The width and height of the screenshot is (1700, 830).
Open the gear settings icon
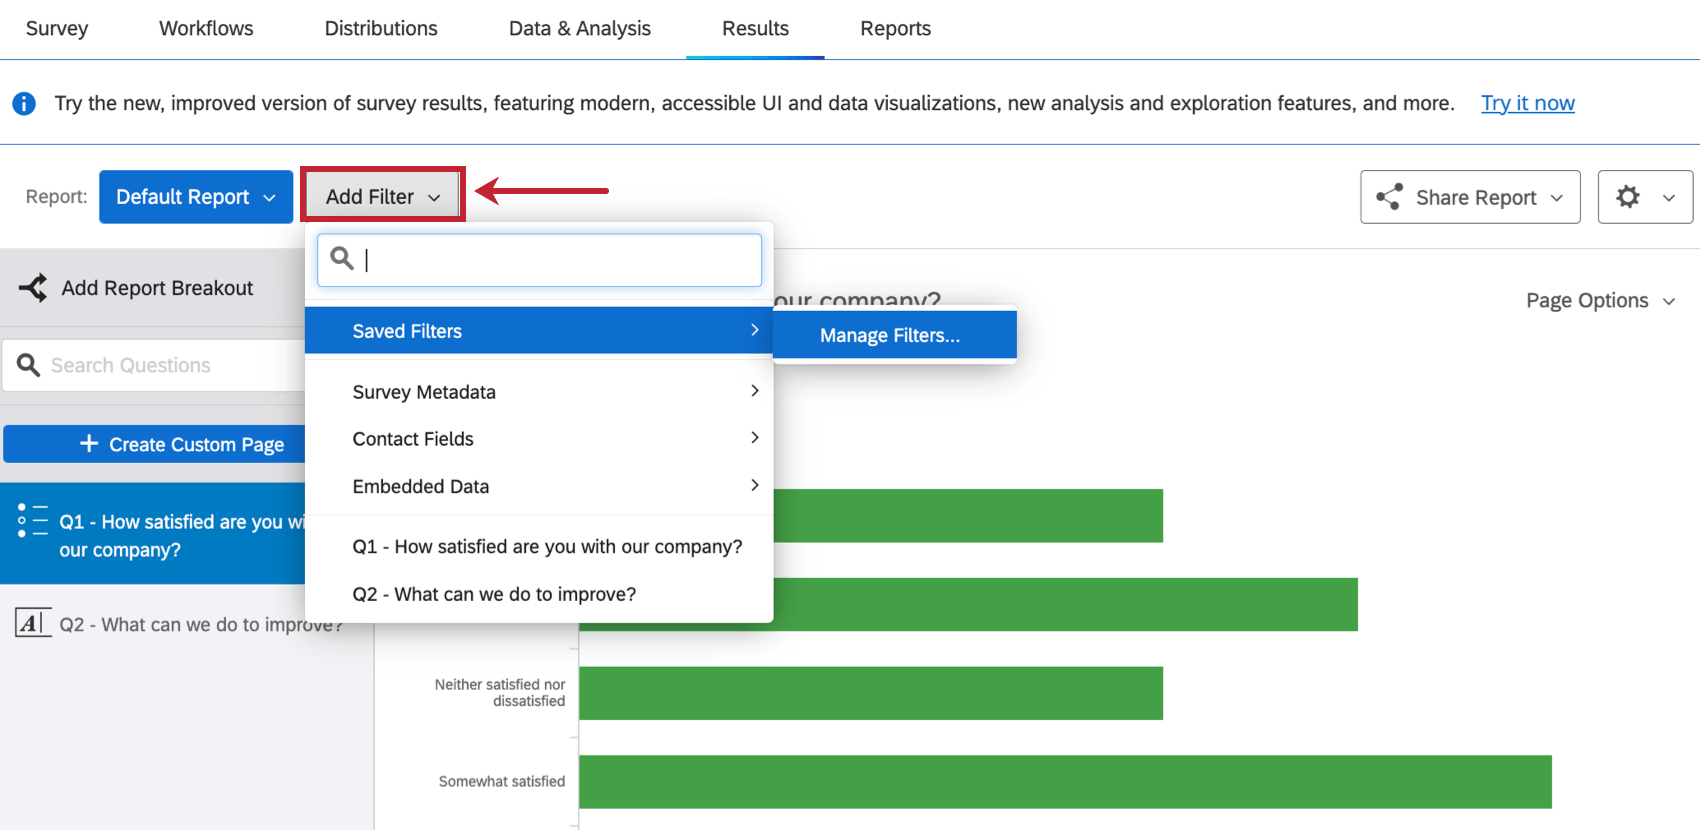pyautogui.click(x=1628, y=197)
